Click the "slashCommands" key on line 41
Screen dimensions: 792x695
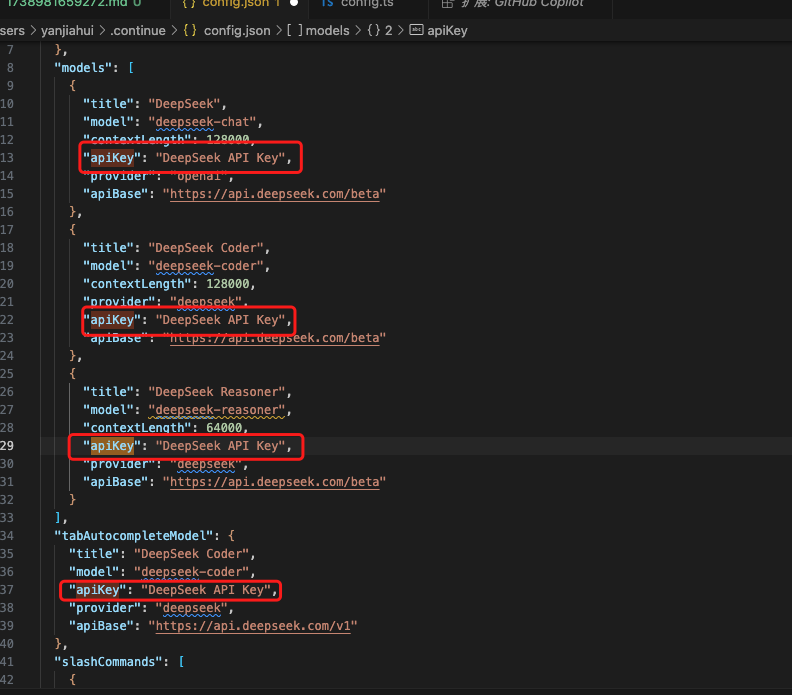(x=106, y=661)
